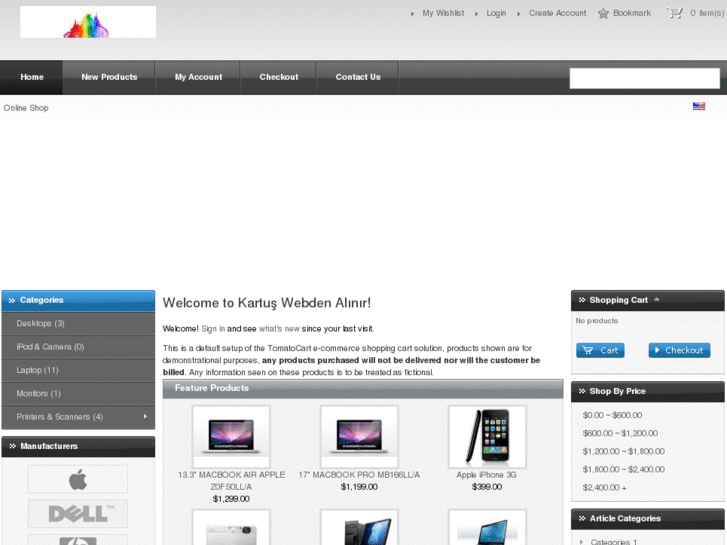The image size is (727, 545).
Task: Open the digital camera product thumbnail
Action: (231, 527)
